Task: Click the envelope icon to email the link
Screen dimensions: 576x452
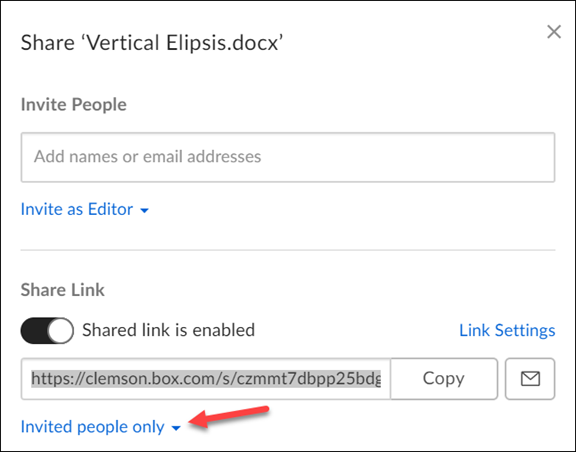Action: tap(530, 379)
